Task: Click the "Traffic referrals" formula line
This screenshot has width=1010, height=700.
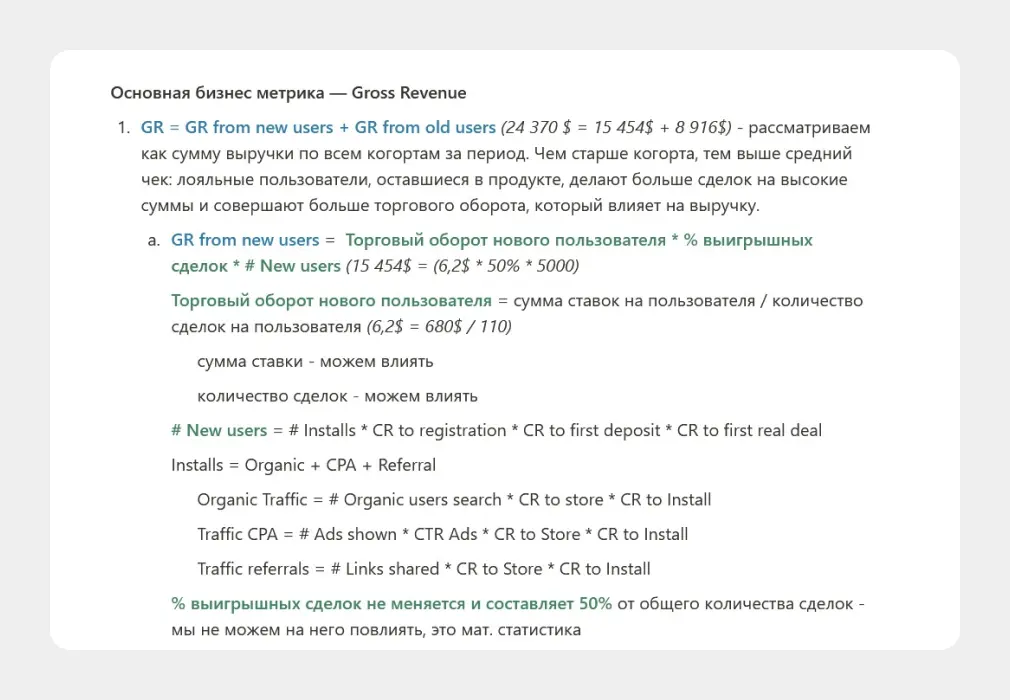Action: 423,569
